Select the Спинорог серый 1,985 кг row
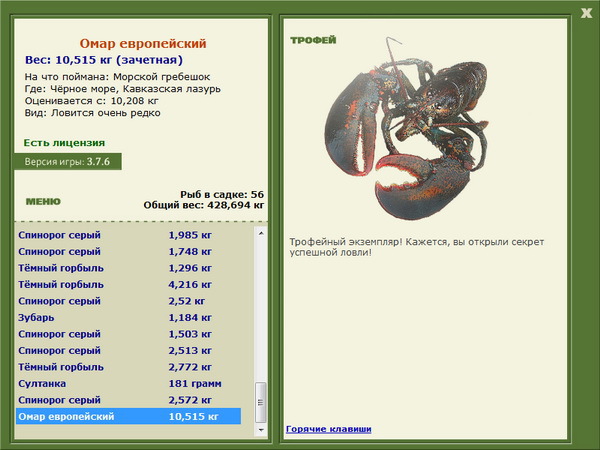 (x=129, y=235)
